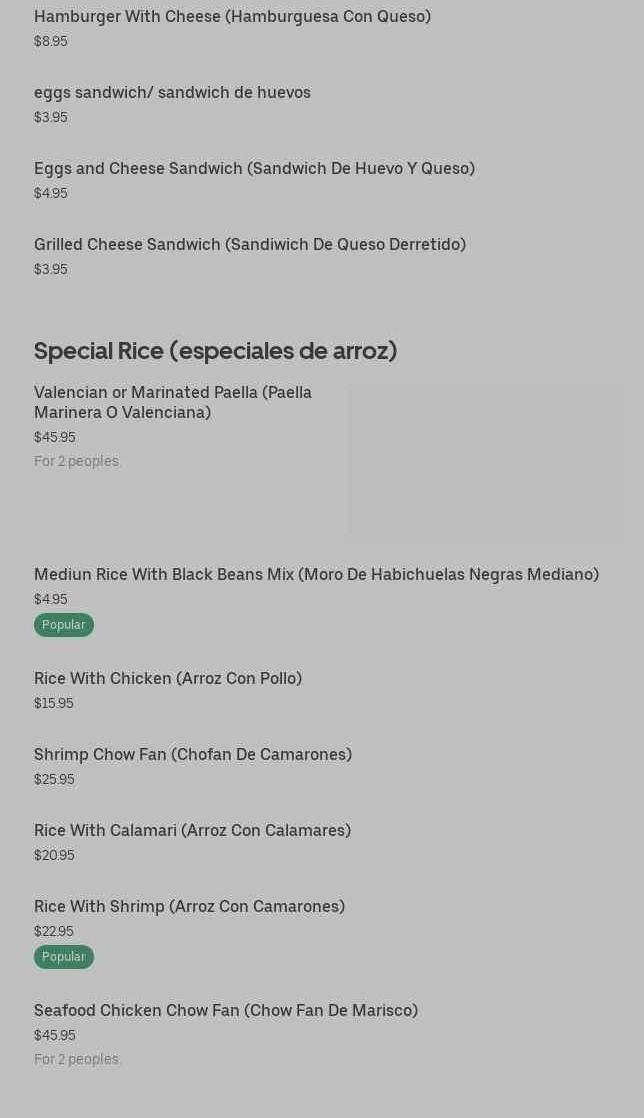Click $45.95 price under Seafood Chow Fan

pos(55,1035)
